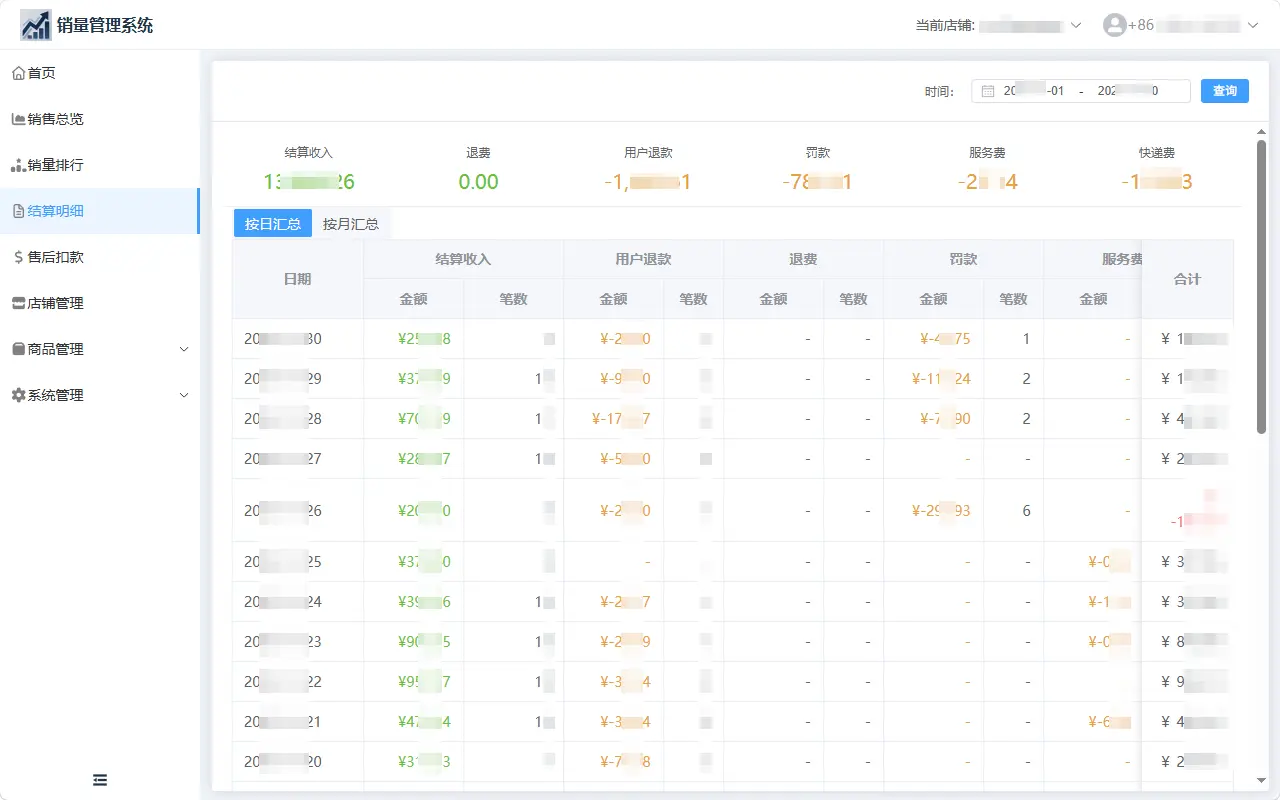The height and width of the screenshot is (800, 1280).
Task: Collapse the sidebar using bottom menu icon
Action: click(x=100, y=780)
